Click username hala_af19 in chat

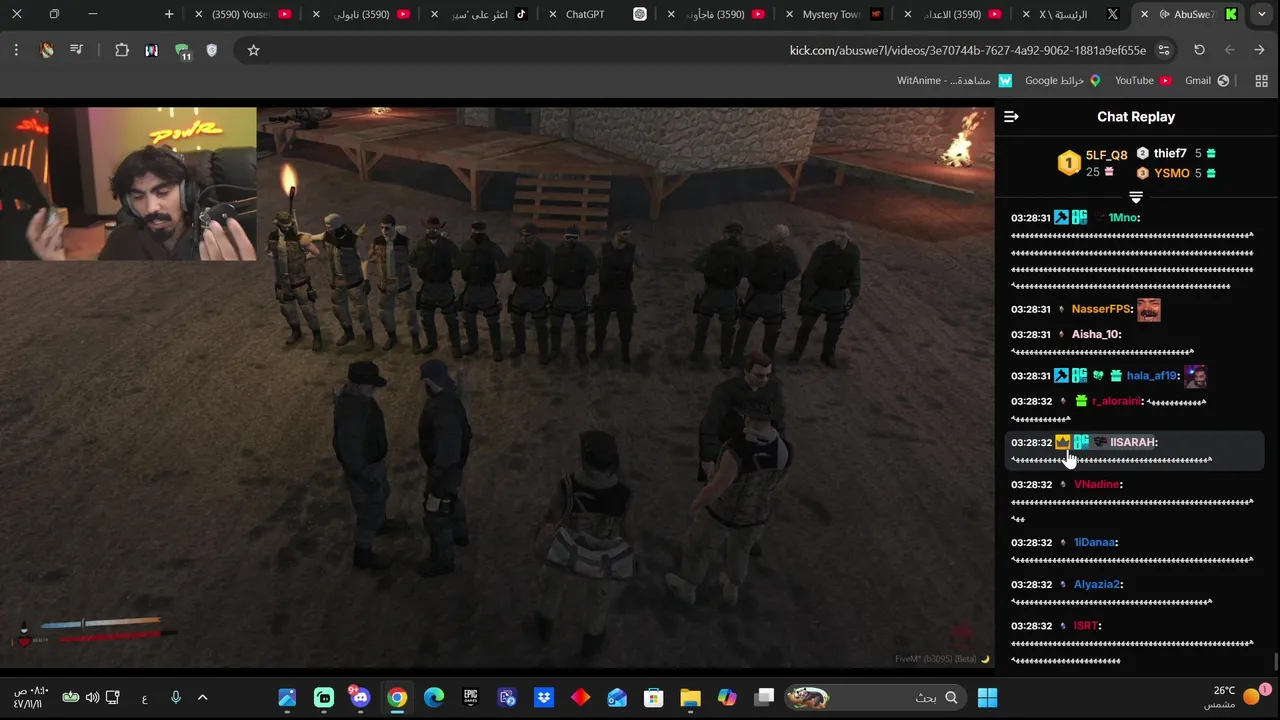1152,376
